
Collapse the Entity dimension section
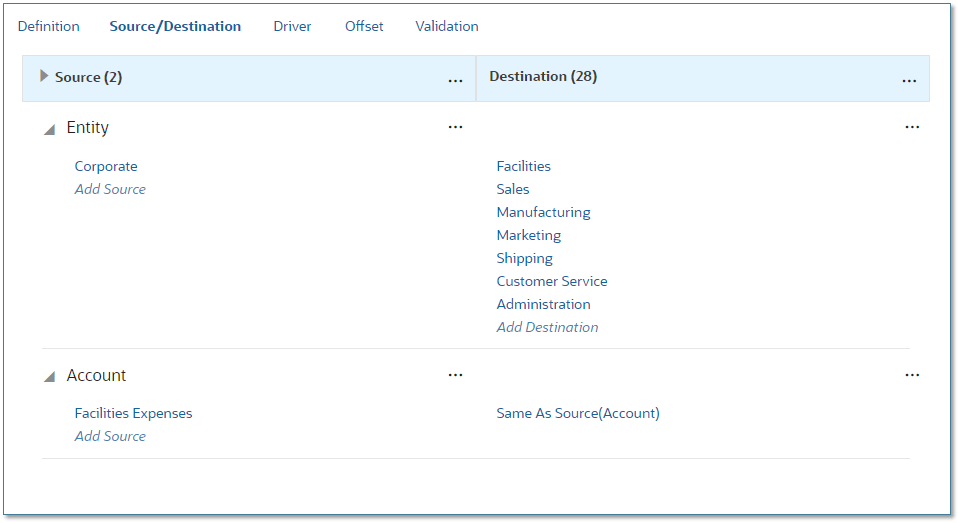[49, 129]
